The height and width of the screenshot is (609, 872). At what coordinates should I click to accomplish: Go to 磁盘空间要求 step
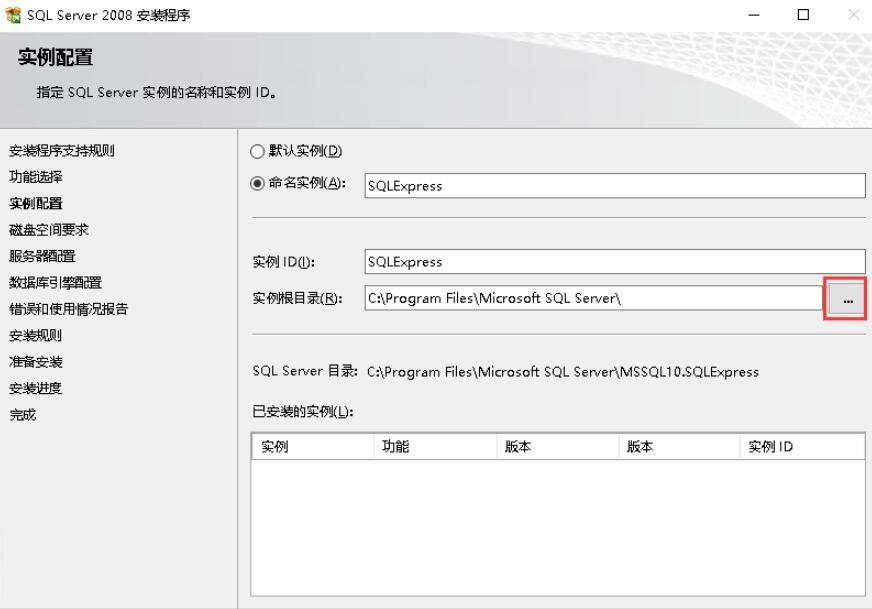pyautogui.click(x=49, y=230)
